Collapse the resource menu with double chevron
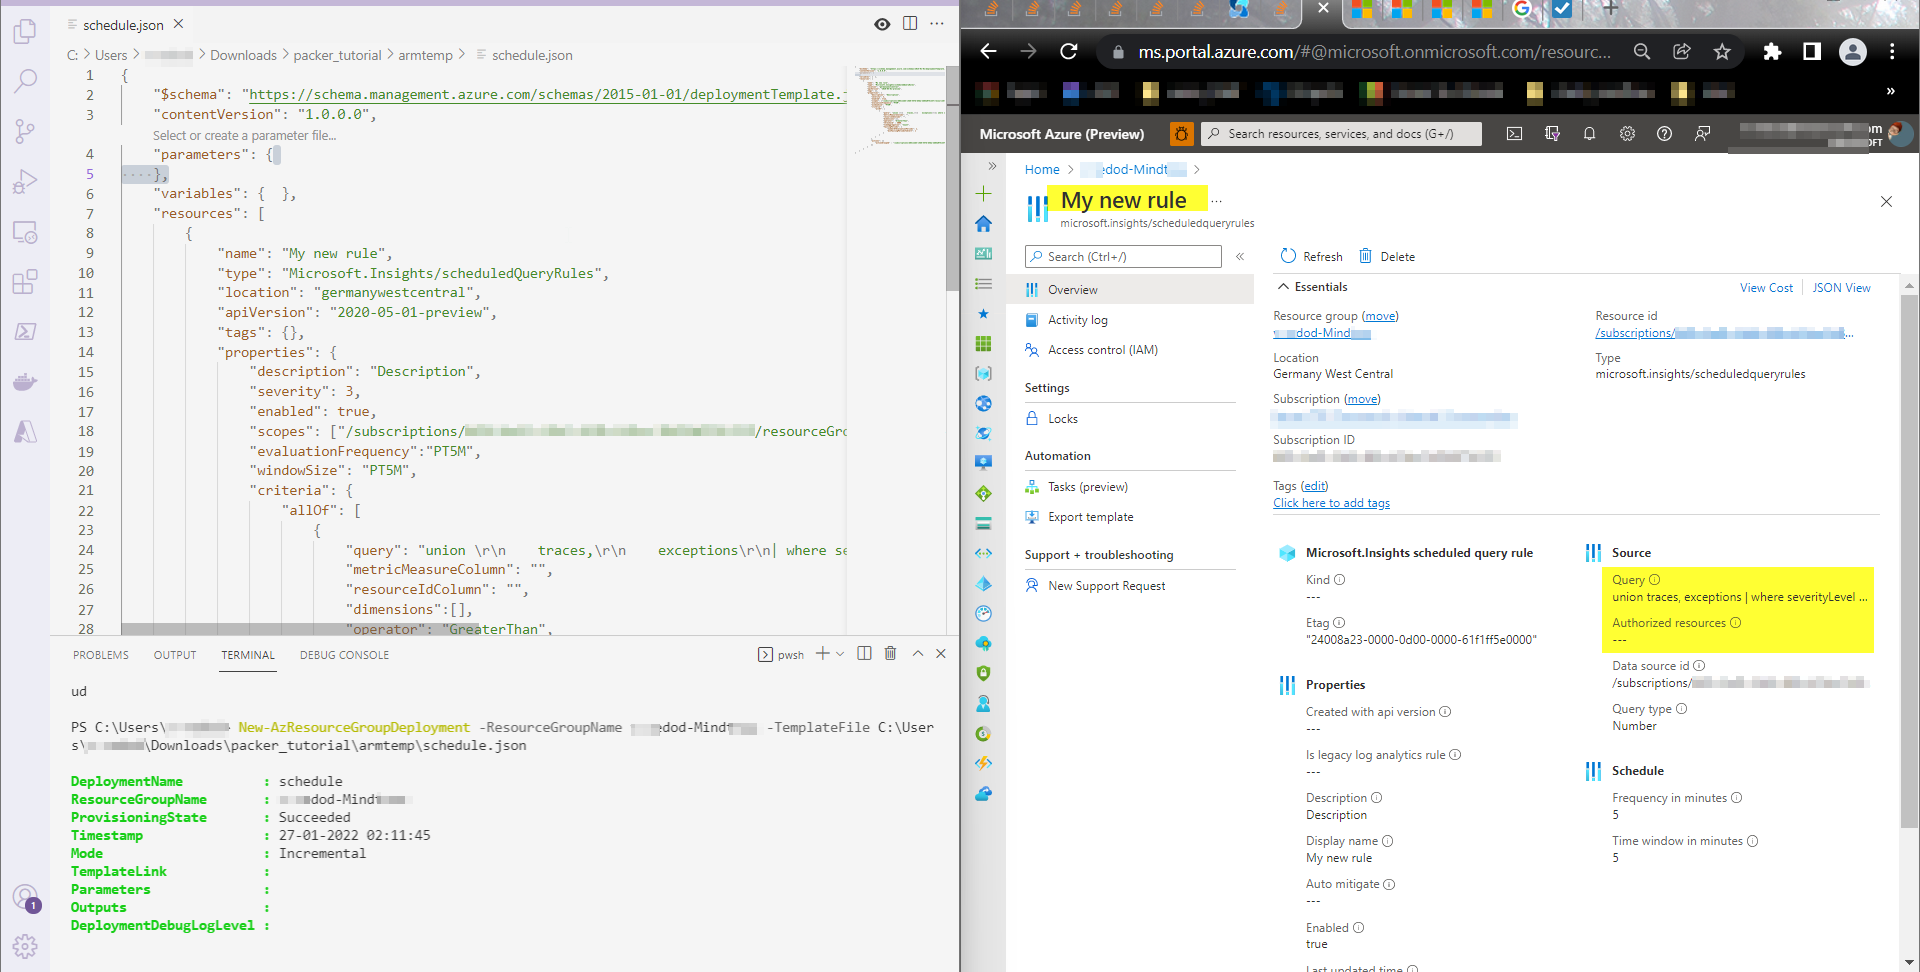The height and width of the screenshot is (972, 1920). coord(1240,257)
